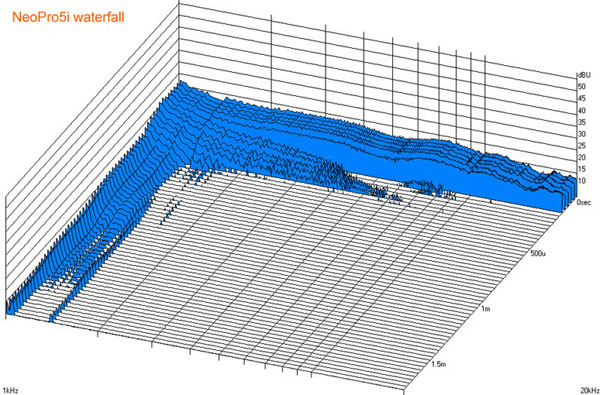The height and width of the screenshot is (395, 600).
Task: Click the 15 dBU scale value
Action: pos(582,169)
